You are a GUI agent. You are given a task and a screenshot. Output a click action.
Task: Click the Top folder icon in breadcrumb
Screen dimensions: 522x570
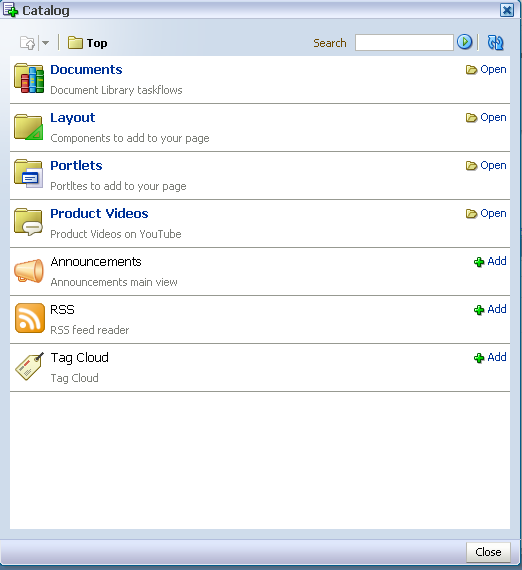click(75, 43)
